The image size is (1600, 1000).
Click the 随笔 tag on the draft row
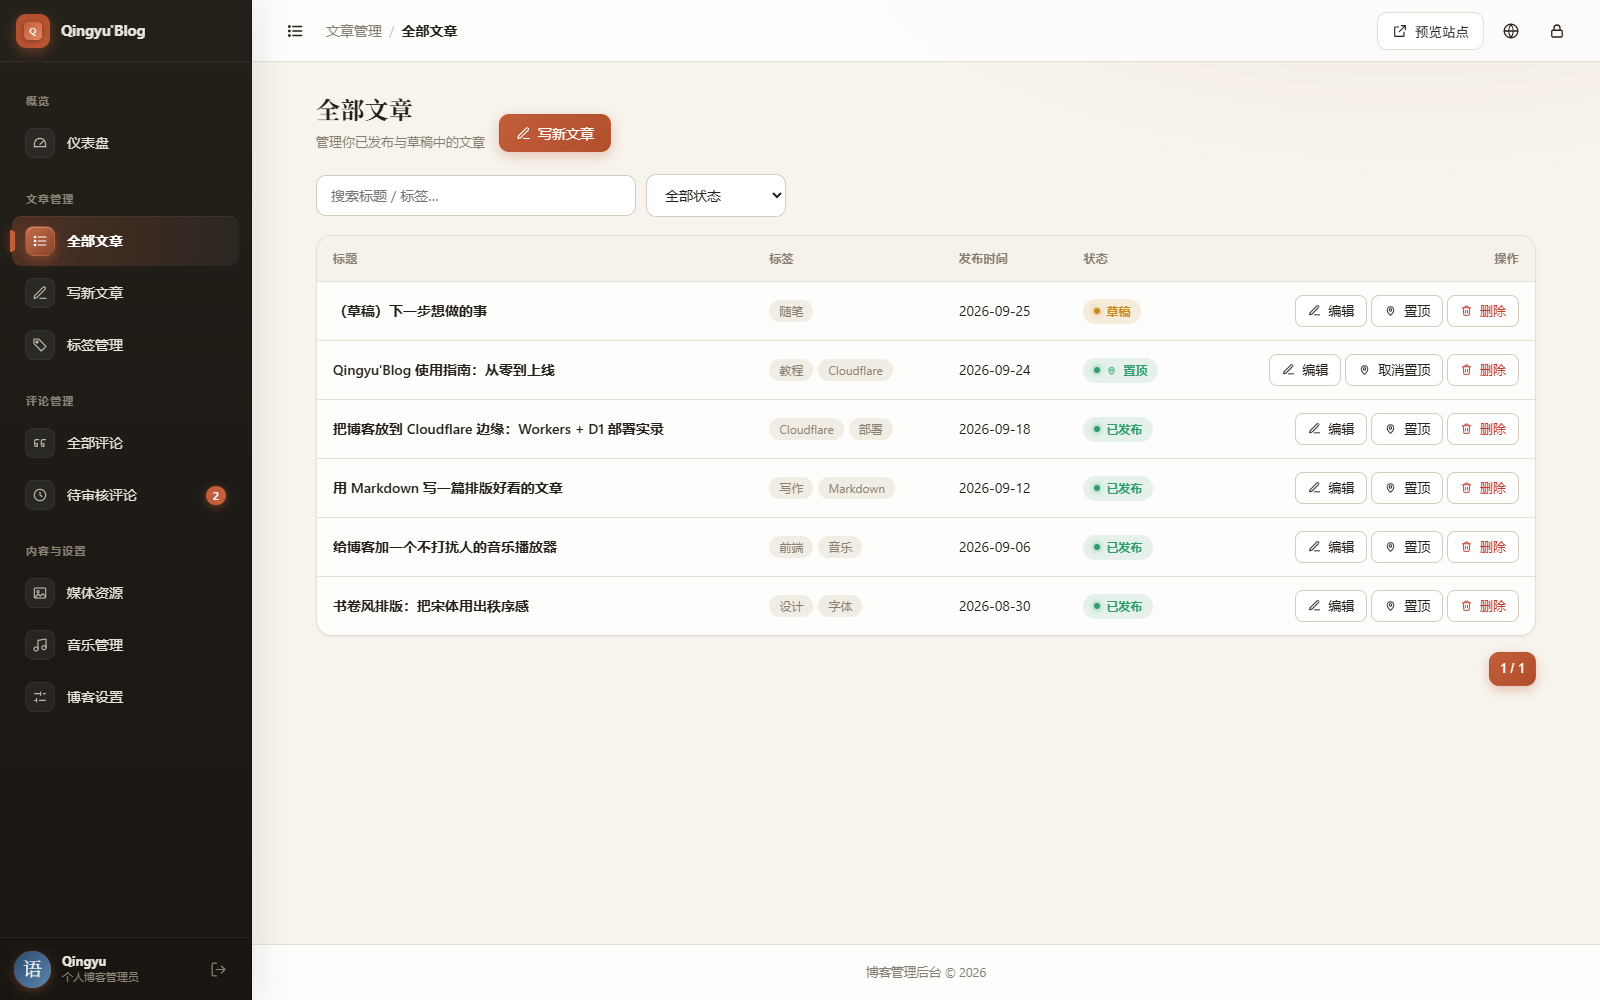coord(791,311)
